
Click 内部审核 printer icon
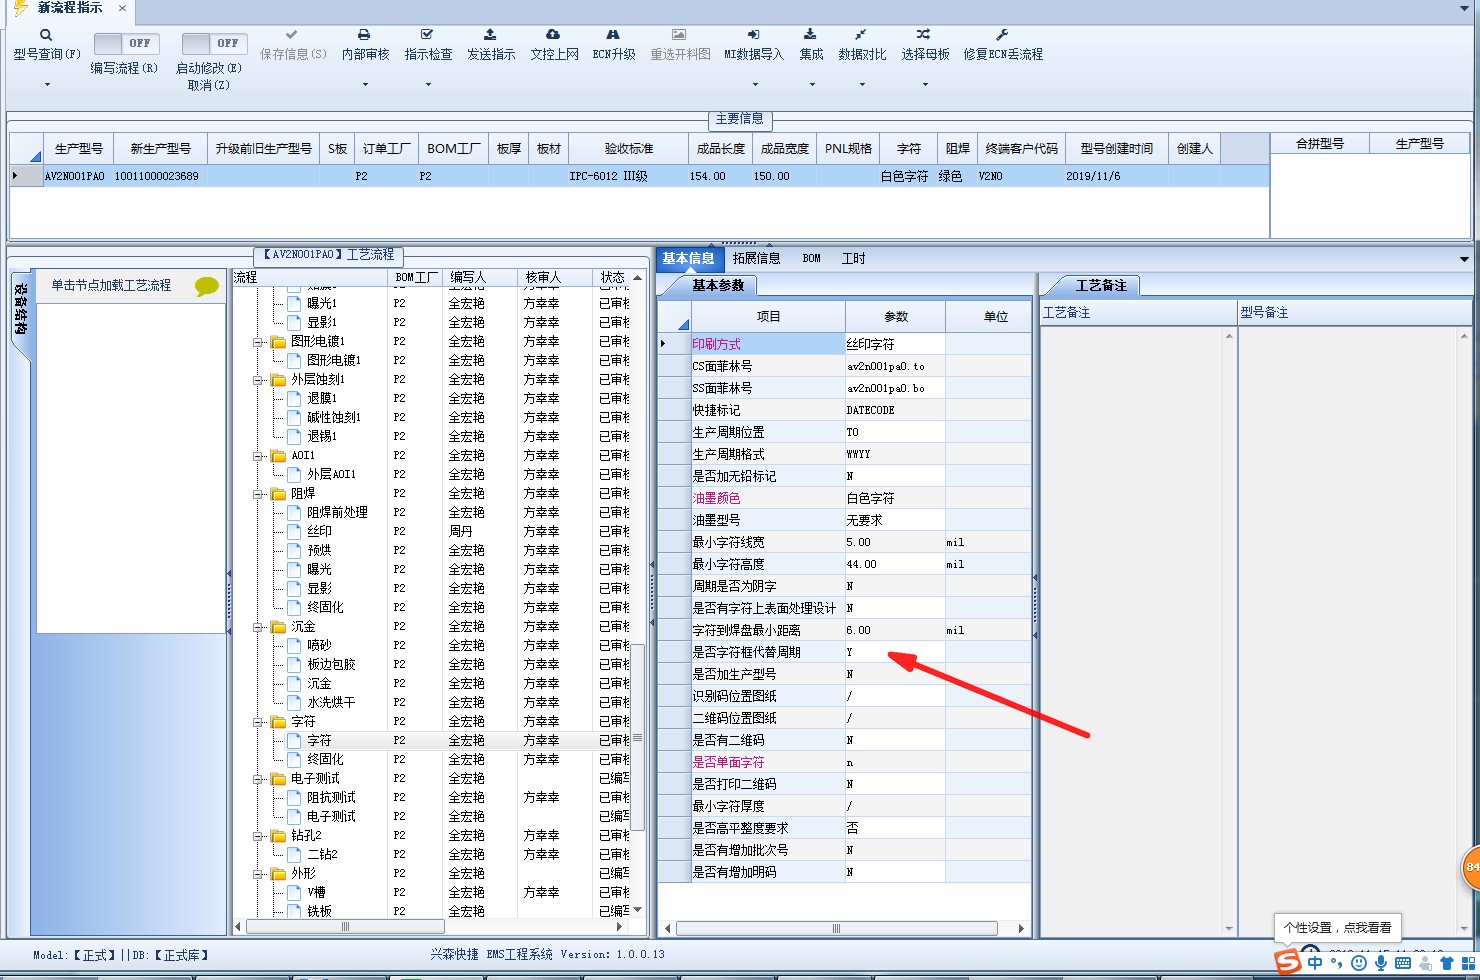pos(365,35)
